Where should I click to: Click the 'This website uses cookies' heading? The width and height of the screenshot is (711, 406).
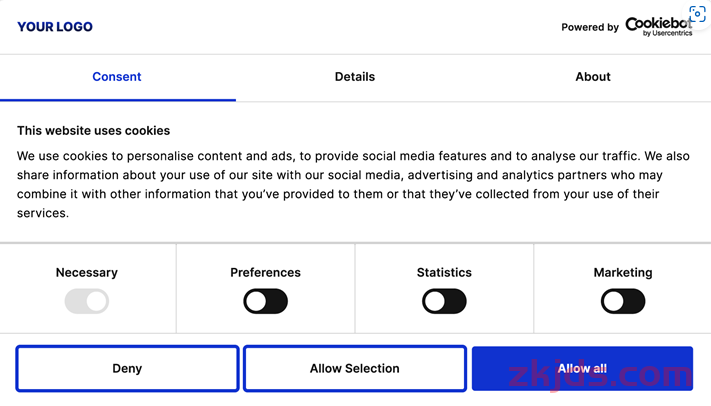pos(93,131)
